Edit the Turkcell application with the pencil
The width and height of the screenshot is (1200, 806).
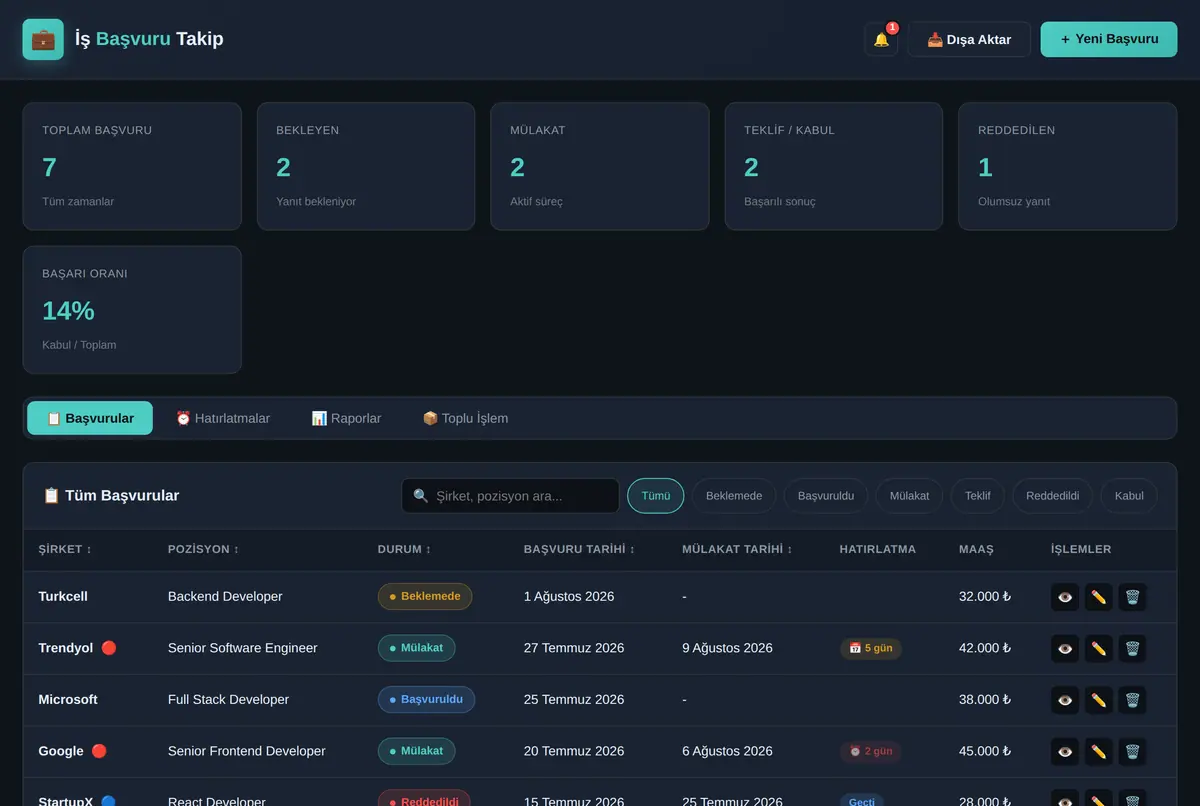1099,597
